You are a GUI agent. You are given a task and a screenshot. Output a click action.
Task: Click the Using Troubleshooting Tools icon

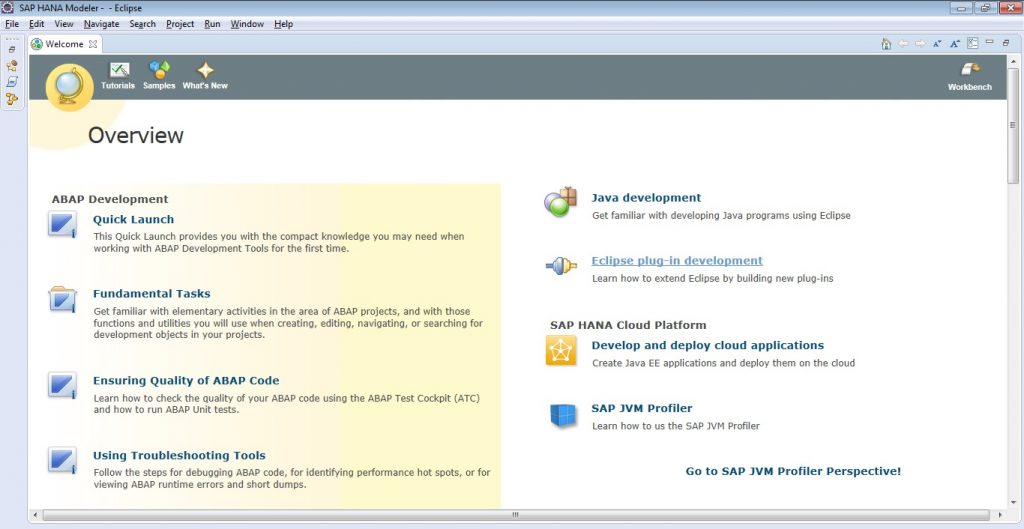click(63, 460)
